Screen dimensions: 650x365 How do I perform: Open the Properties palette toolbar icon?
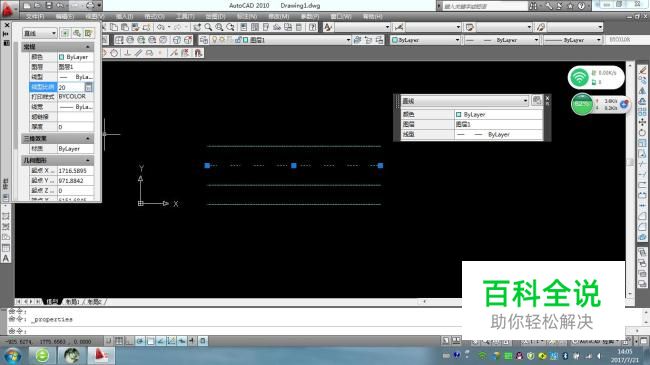point(244,27)
